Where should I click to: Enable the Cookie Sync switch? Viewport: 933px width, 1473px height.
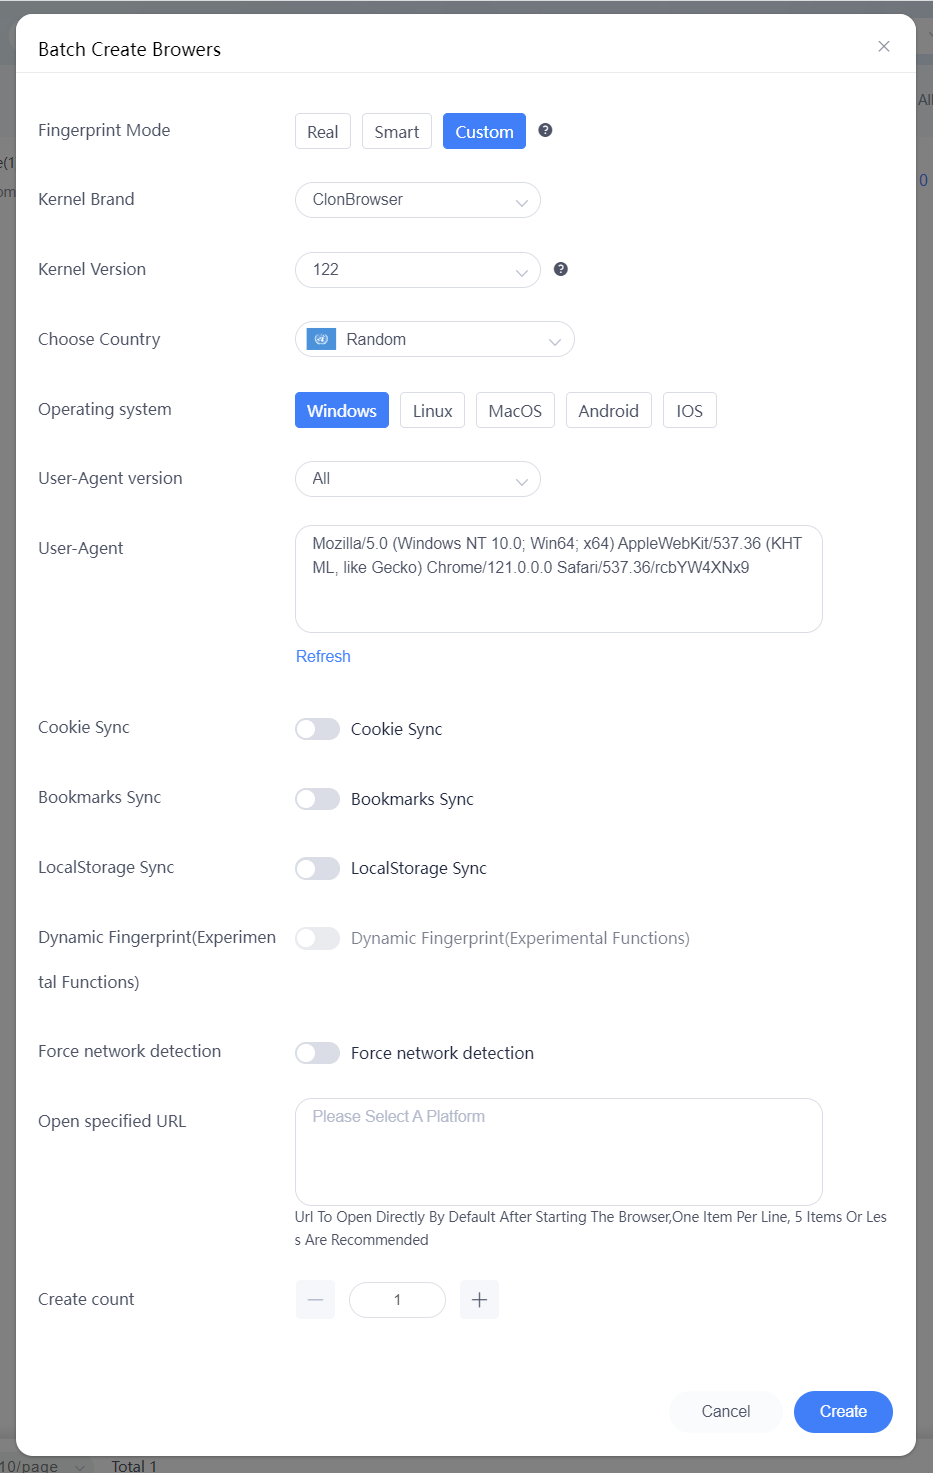click(x=317, y=729)
